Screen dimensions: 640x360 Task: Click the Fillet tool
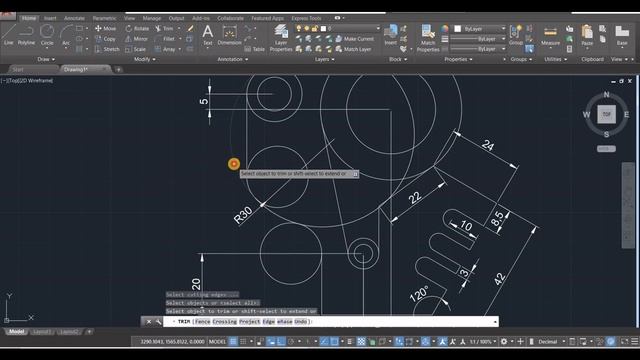click(165, 39)
